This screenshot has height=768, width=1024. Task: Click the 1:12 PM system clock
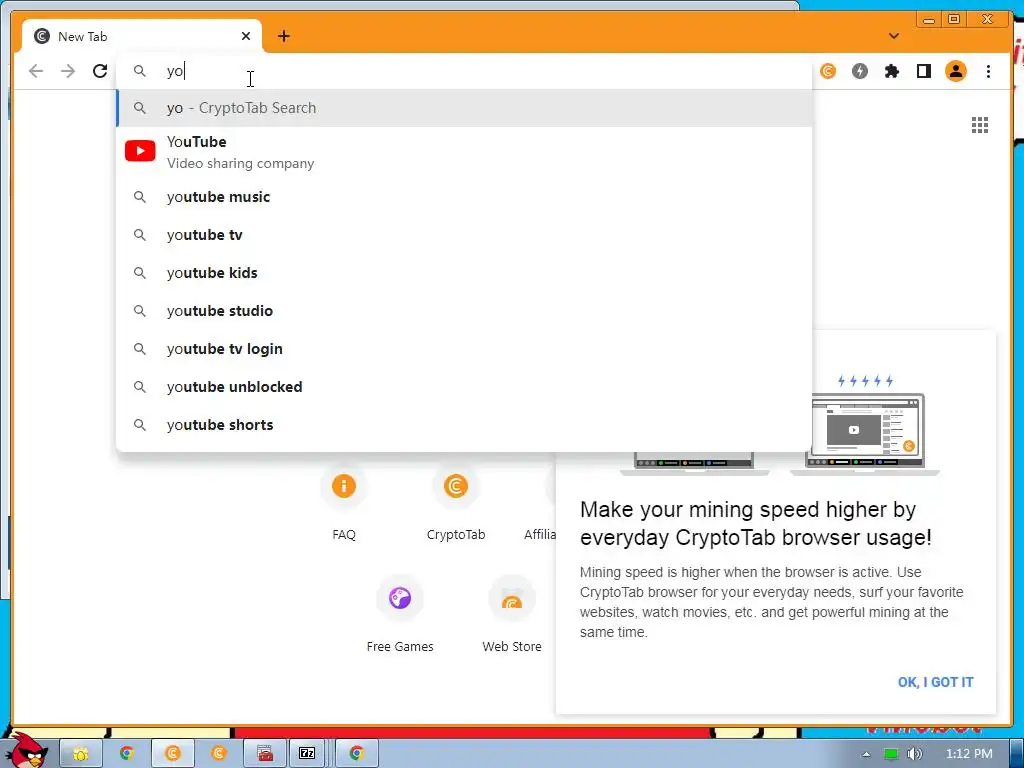pos(969,754)
